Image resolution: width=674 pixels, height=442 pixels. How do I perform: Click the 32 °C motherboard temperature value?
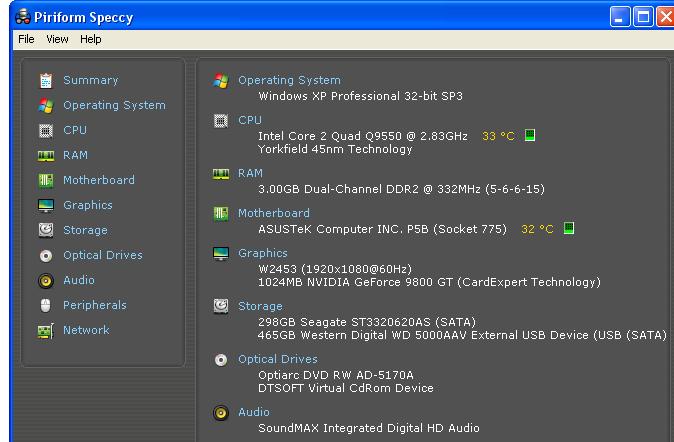pos(537,229)
